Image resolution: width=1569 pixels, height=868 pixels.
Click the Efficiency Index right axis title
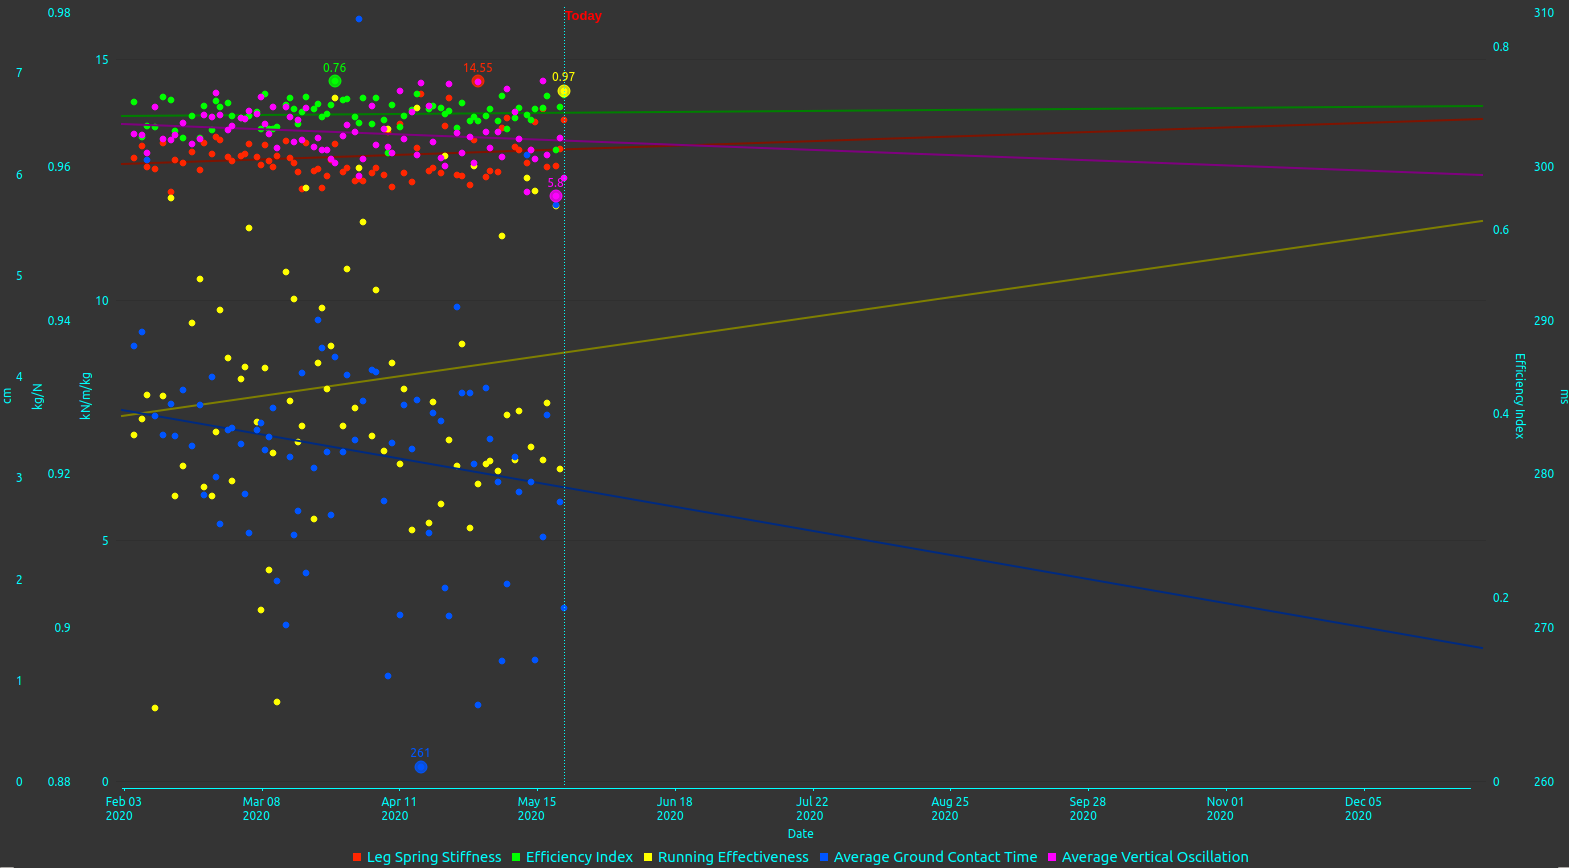pyautogui.click(x=1519, y=396)
